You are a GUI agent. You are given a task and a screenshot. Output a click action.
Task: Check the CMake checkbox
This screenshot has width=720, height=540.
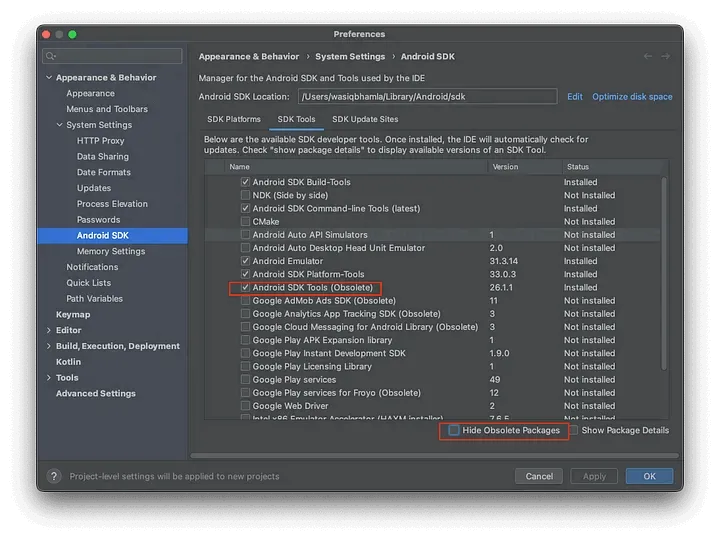(x=245, y=221)
